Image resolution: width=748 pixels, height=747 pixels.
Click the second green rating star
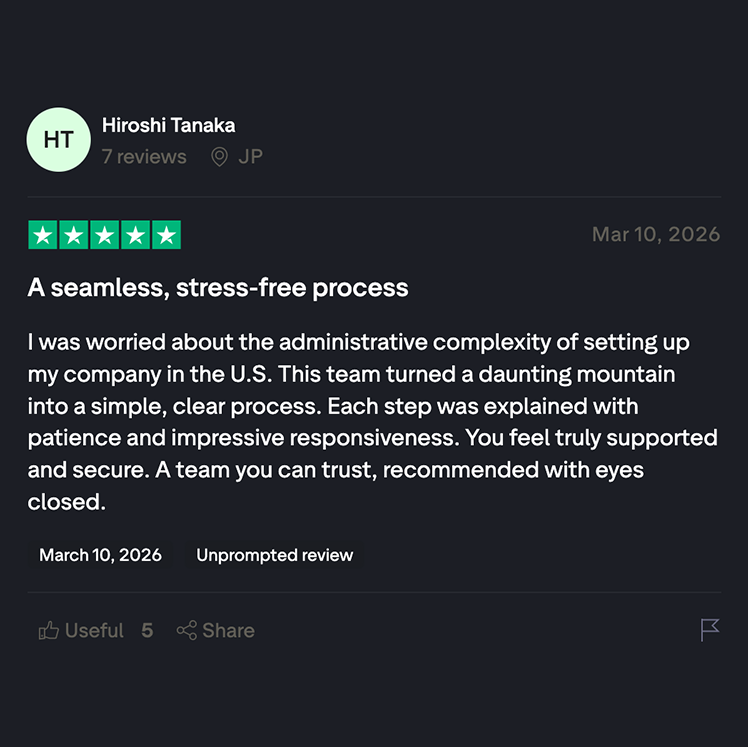(x=74, y=235)
